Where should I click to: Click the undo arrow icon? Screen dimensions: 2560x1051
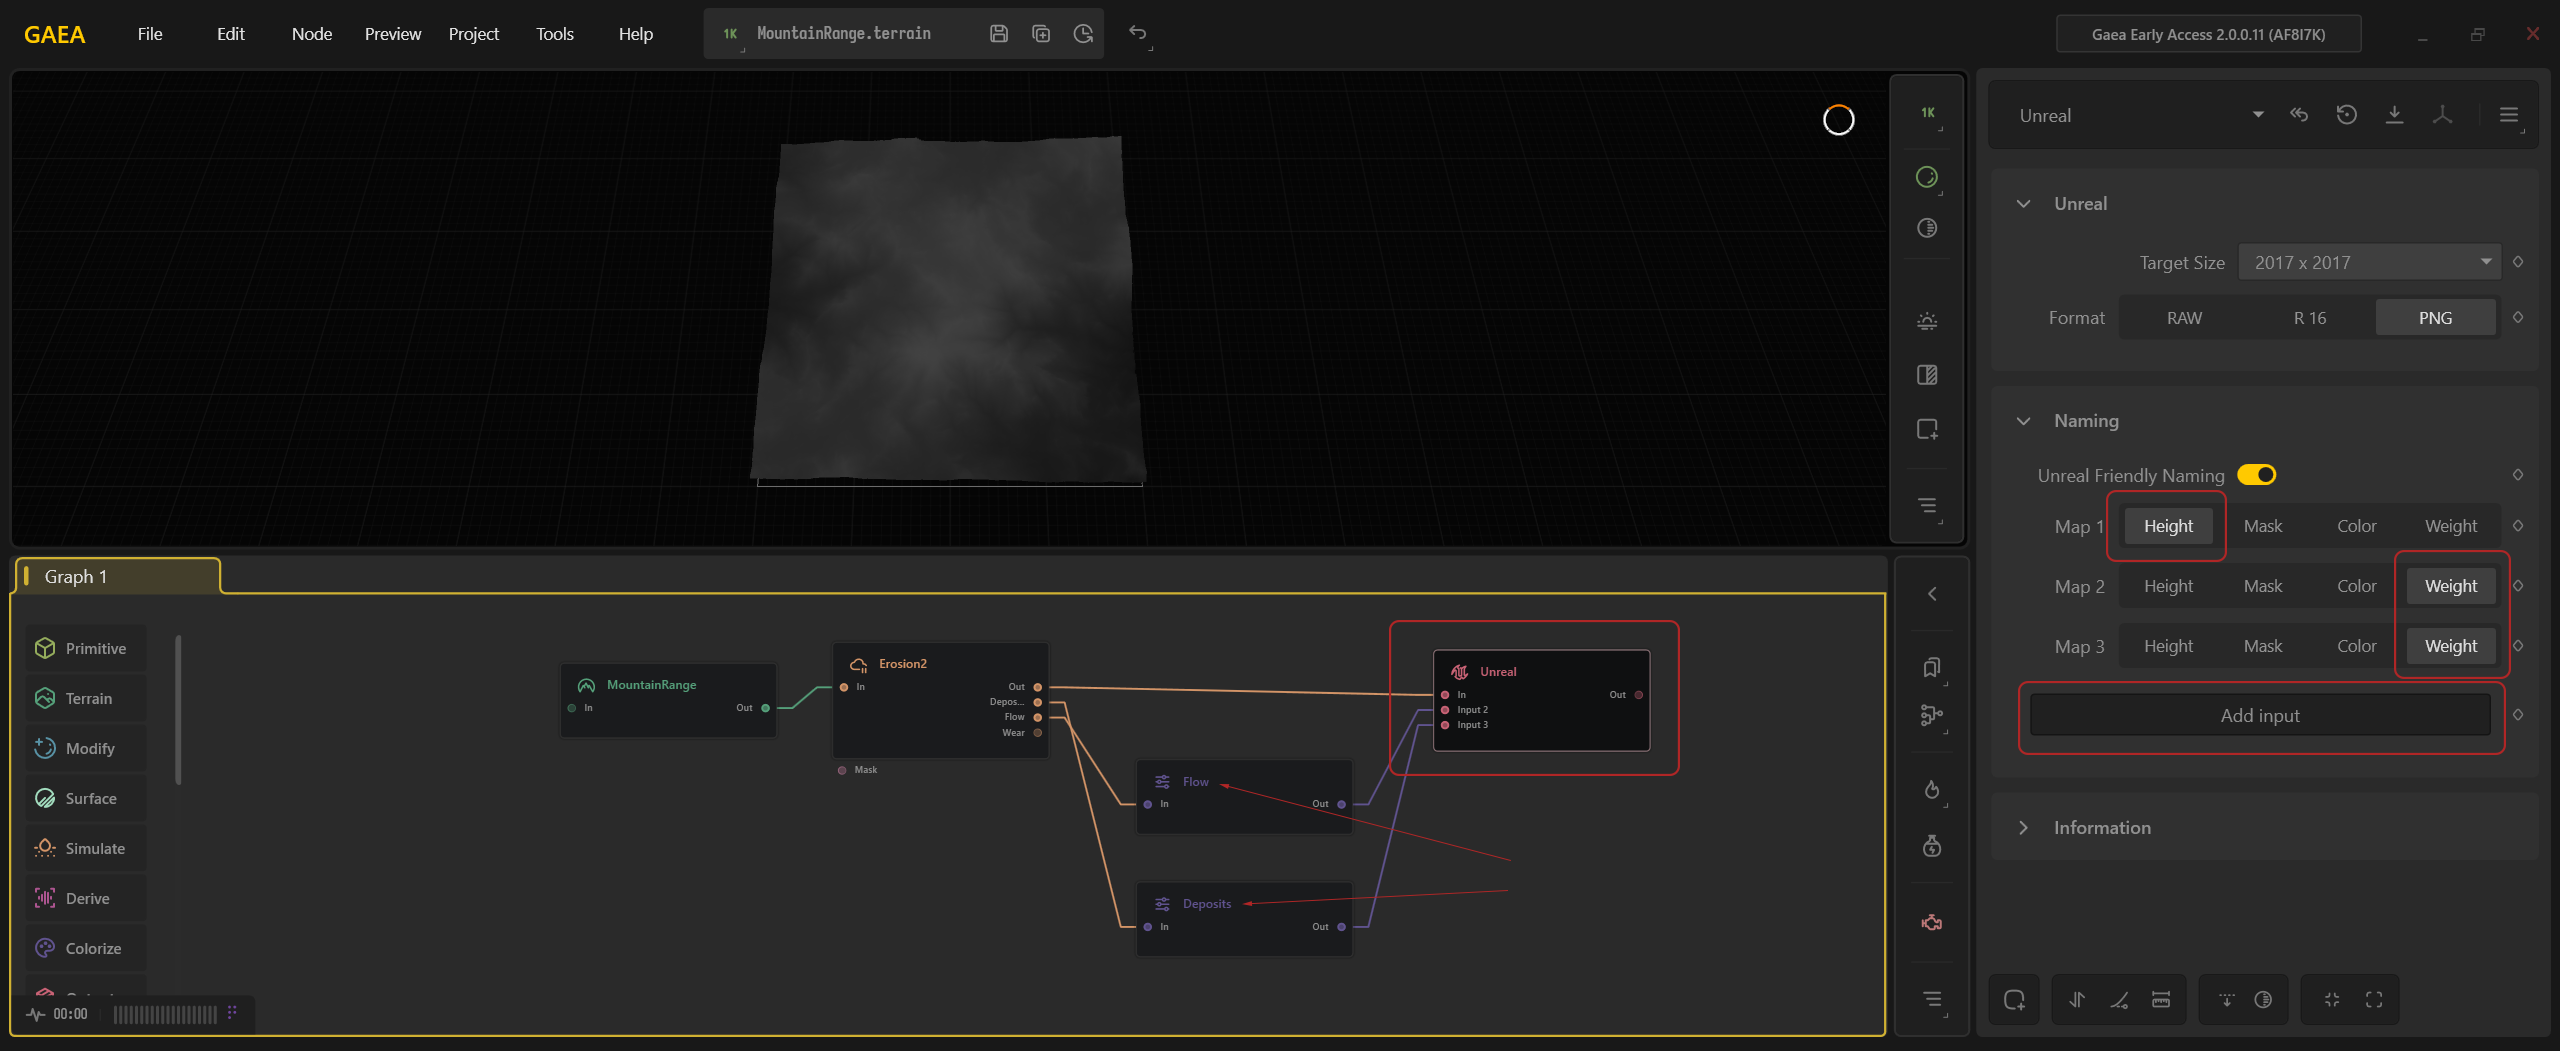tap(1137, 33)
